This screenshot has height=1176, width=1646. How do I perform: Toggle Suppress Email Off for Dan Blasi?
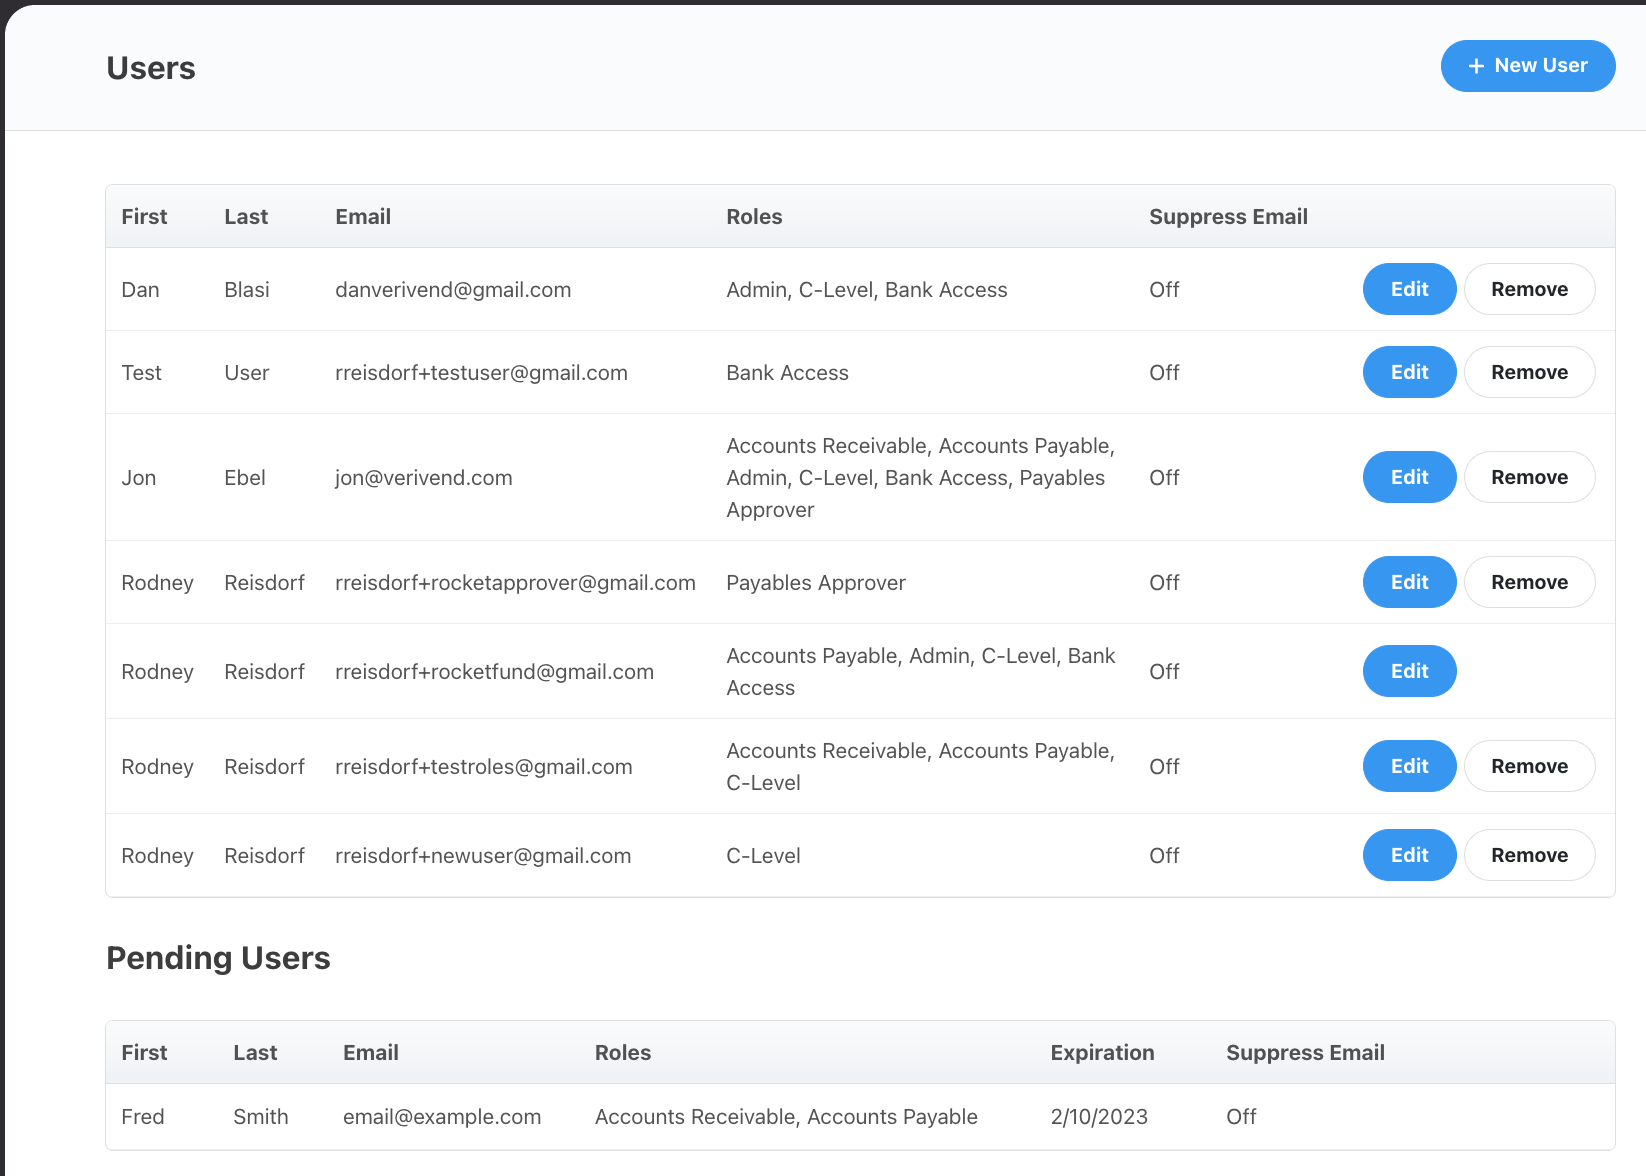pos(1164,289)
